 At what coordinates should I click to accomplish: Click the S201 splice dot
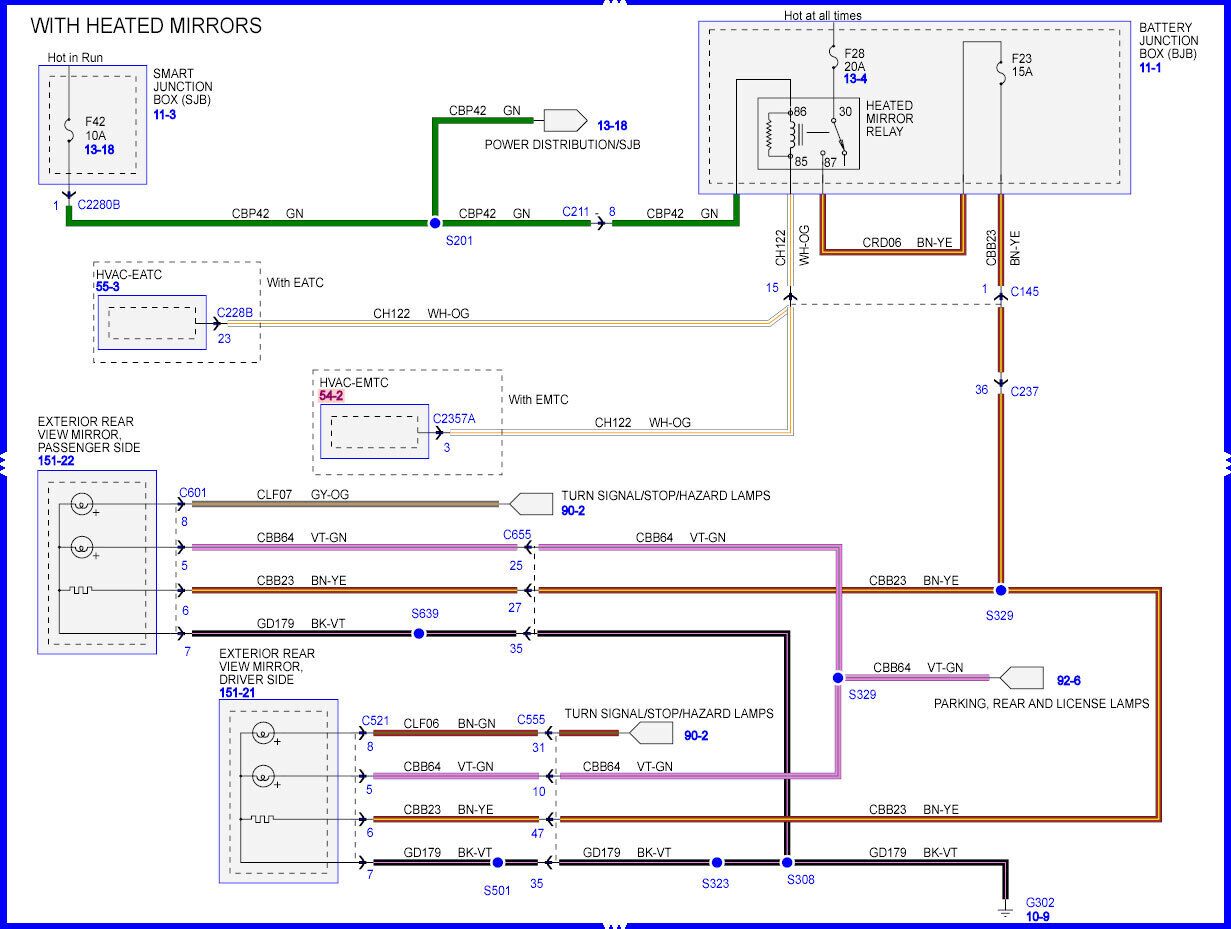click(x=435, y=222)
